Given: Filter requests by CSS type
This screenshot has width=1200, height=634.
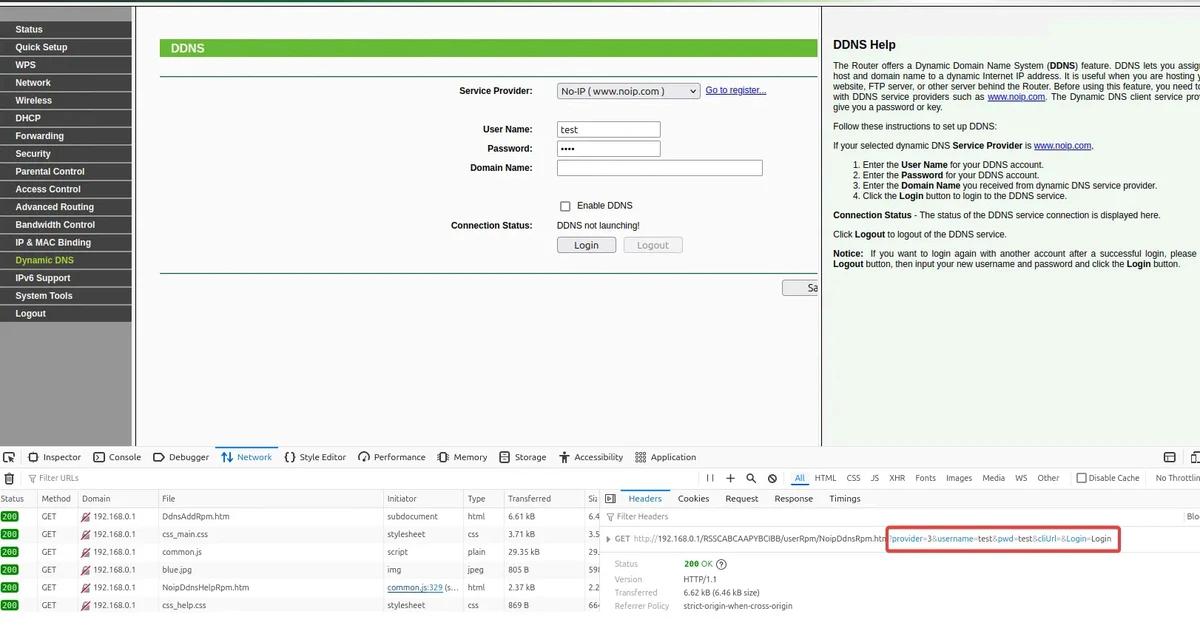Looking at the screenshot, I should 853,478.
